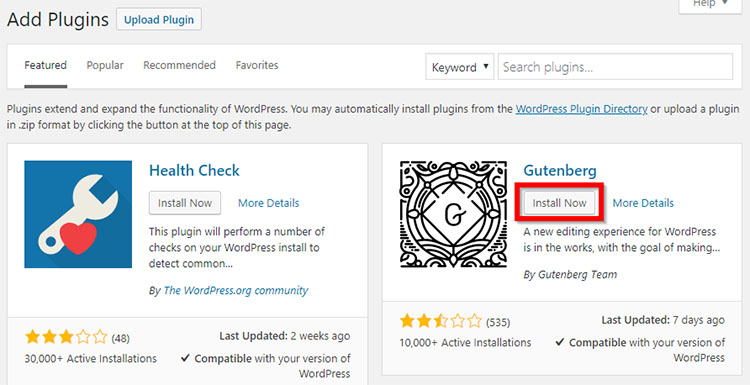Open the Health Check plugin title
This screenshot has width=750, height=385.
194,170
